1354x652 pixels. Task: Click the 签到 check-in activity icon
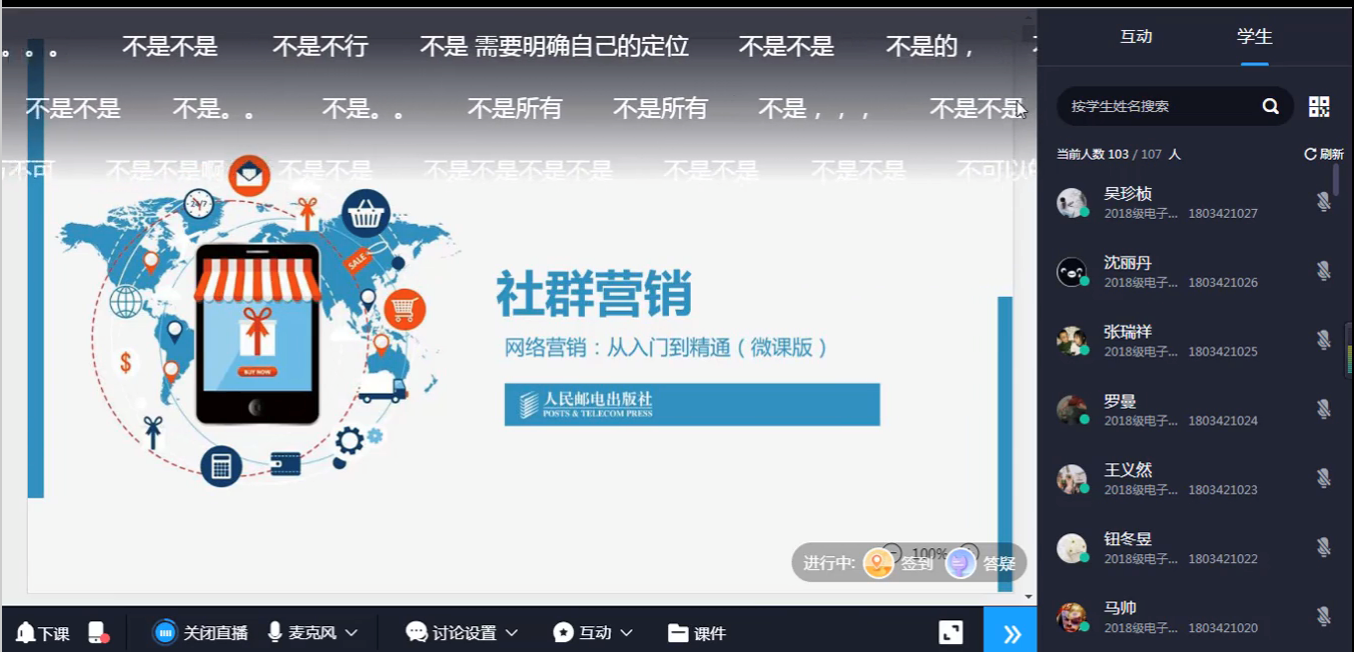[x=879, y=563]
